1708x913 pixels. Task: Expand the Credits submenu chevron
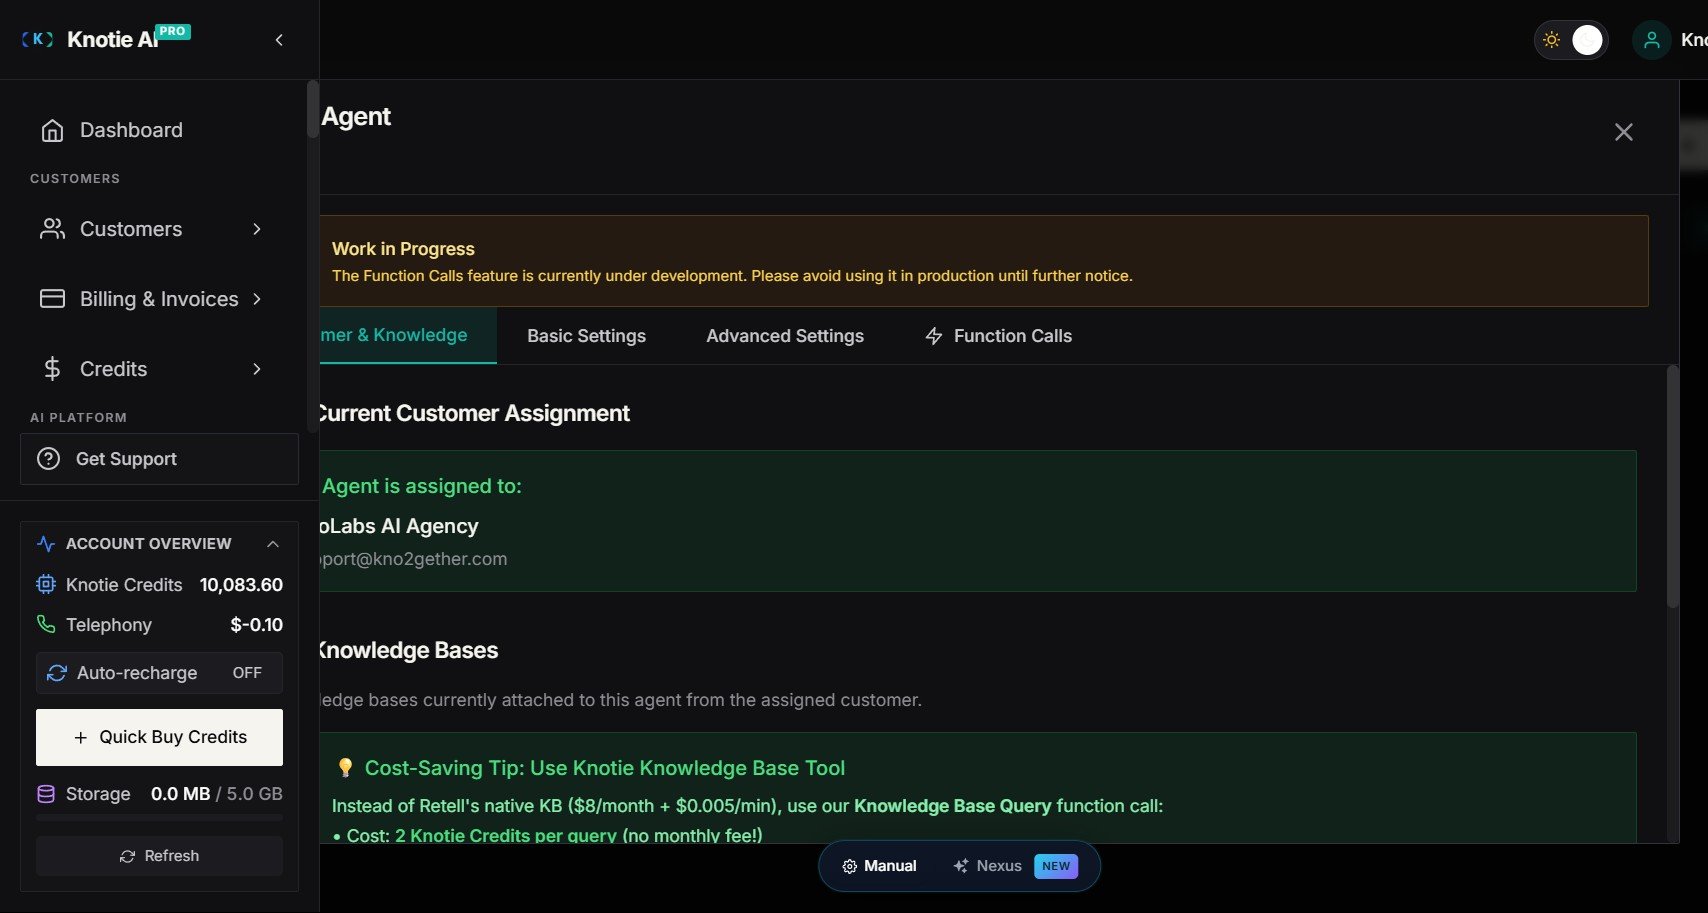pos(257,369)
